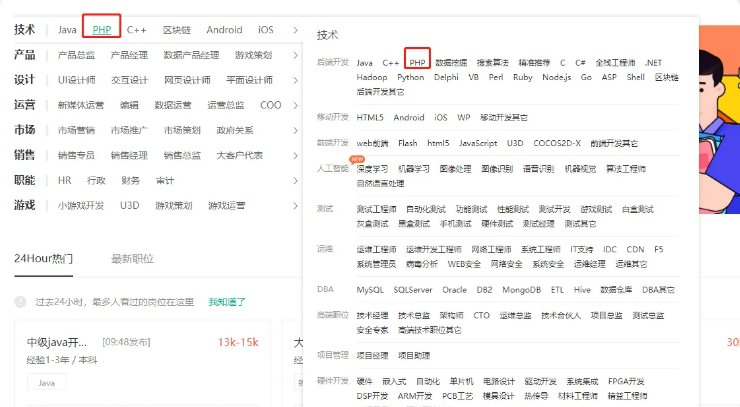Expand the 技术 category row arrow
The image size is (740, 407).
pos(295,30)
